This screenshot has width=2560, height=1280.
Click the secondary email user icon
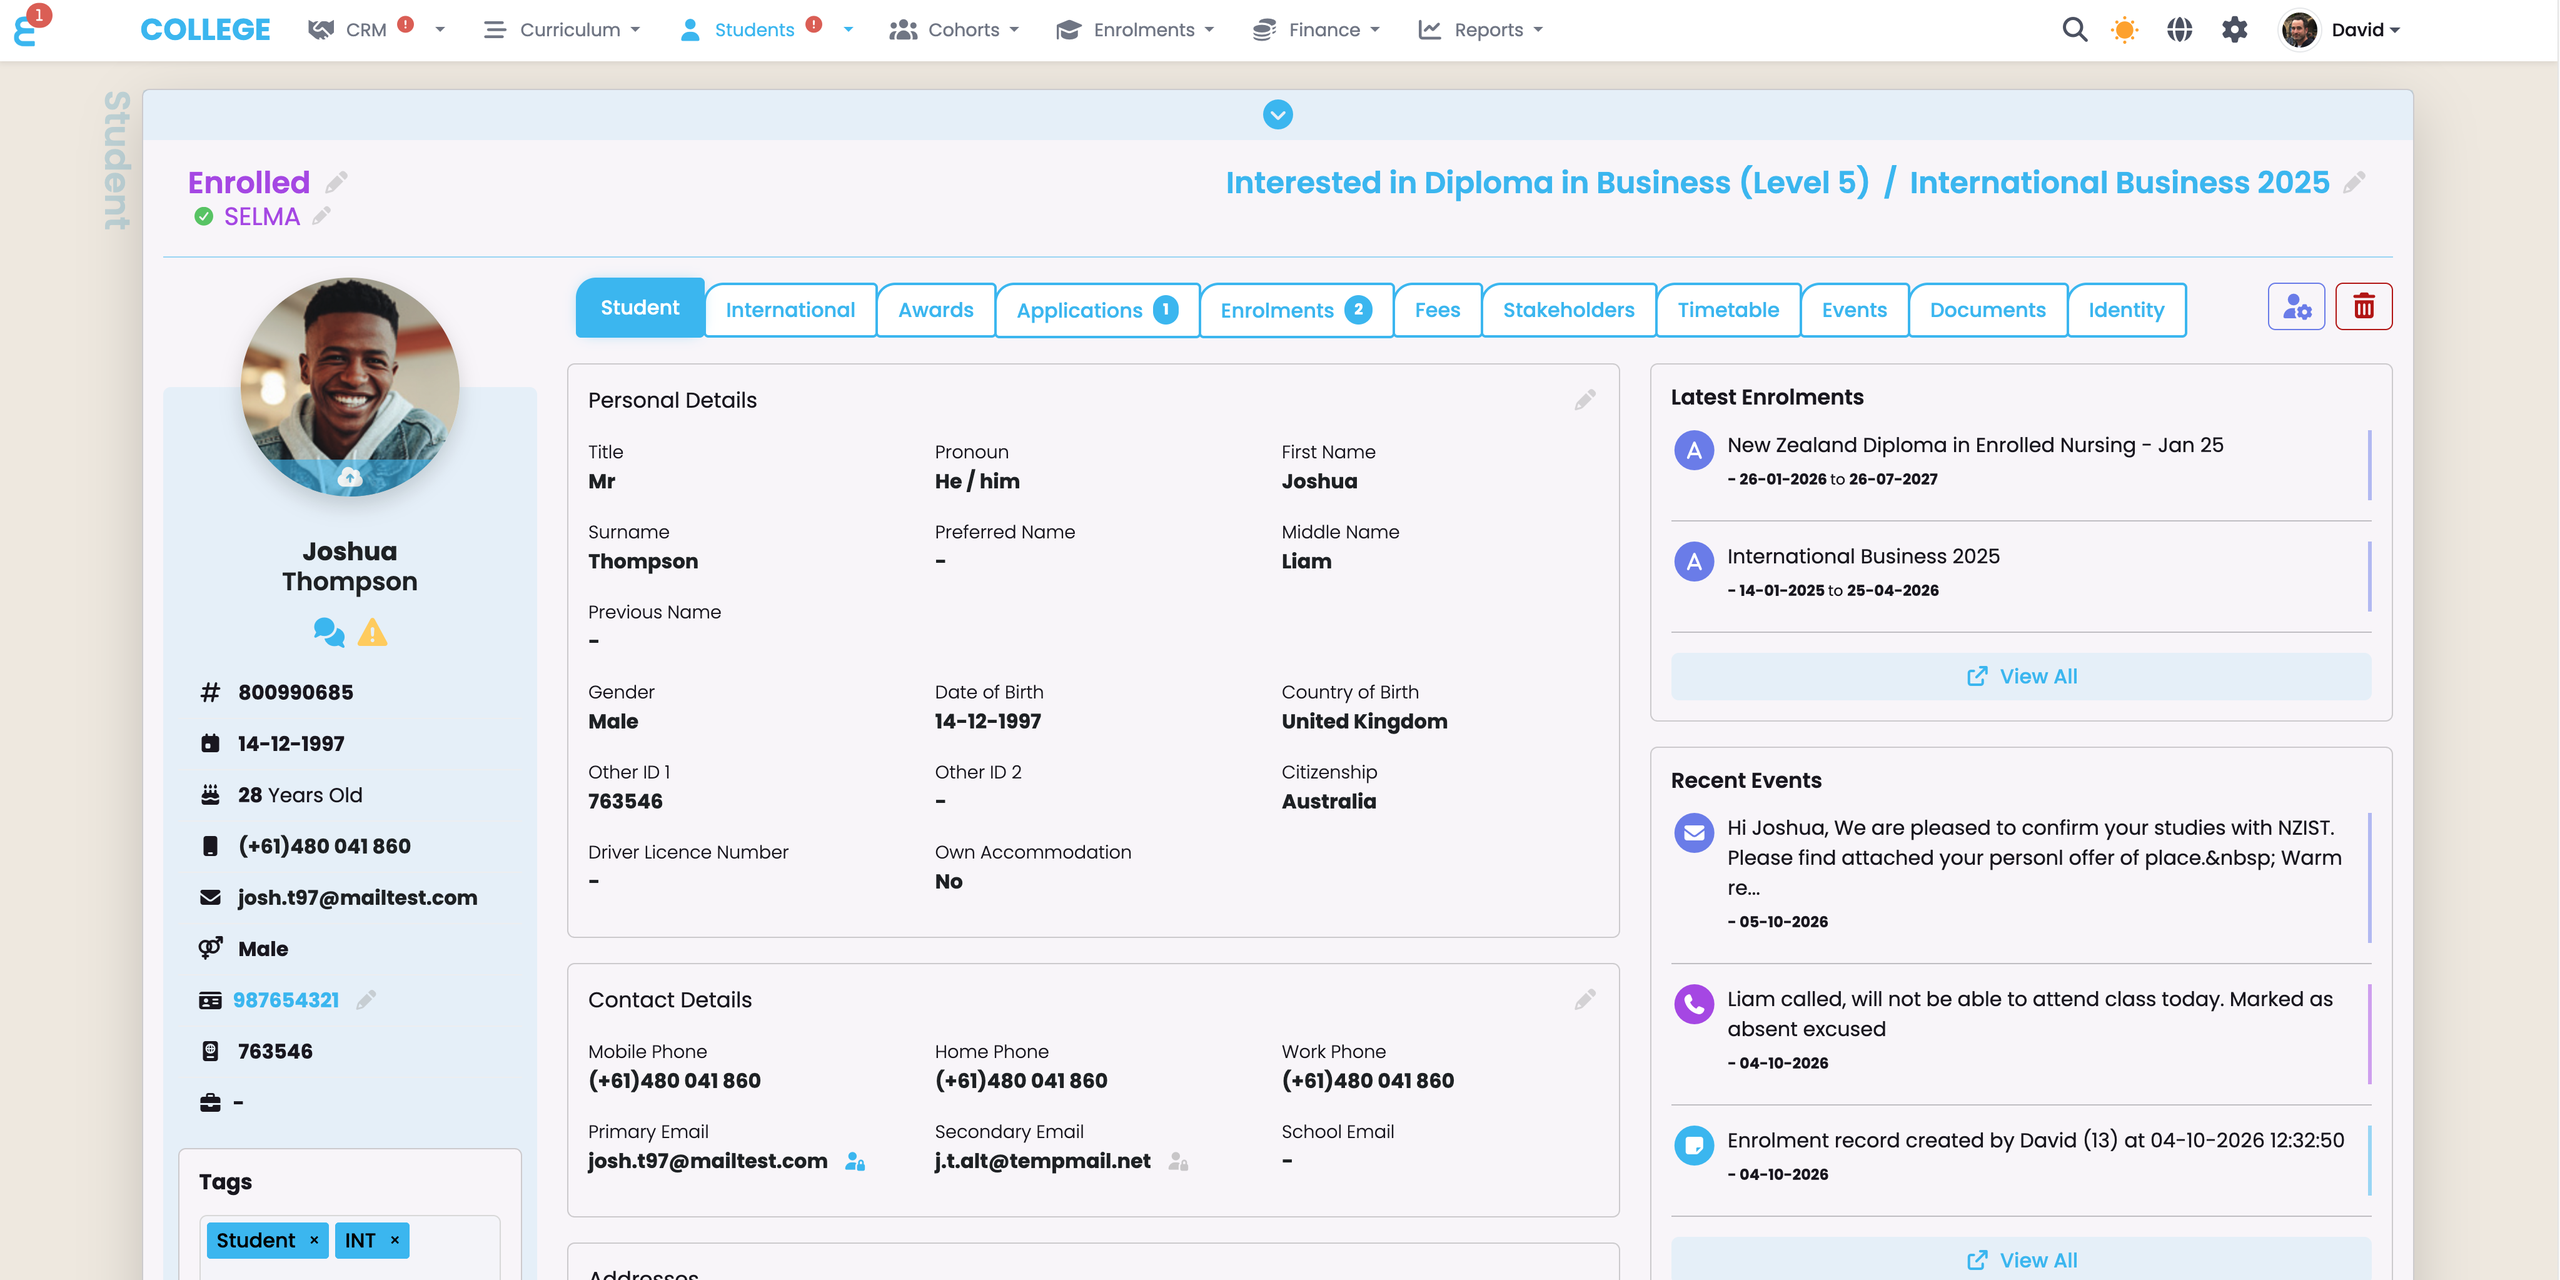(1179, 1161)
